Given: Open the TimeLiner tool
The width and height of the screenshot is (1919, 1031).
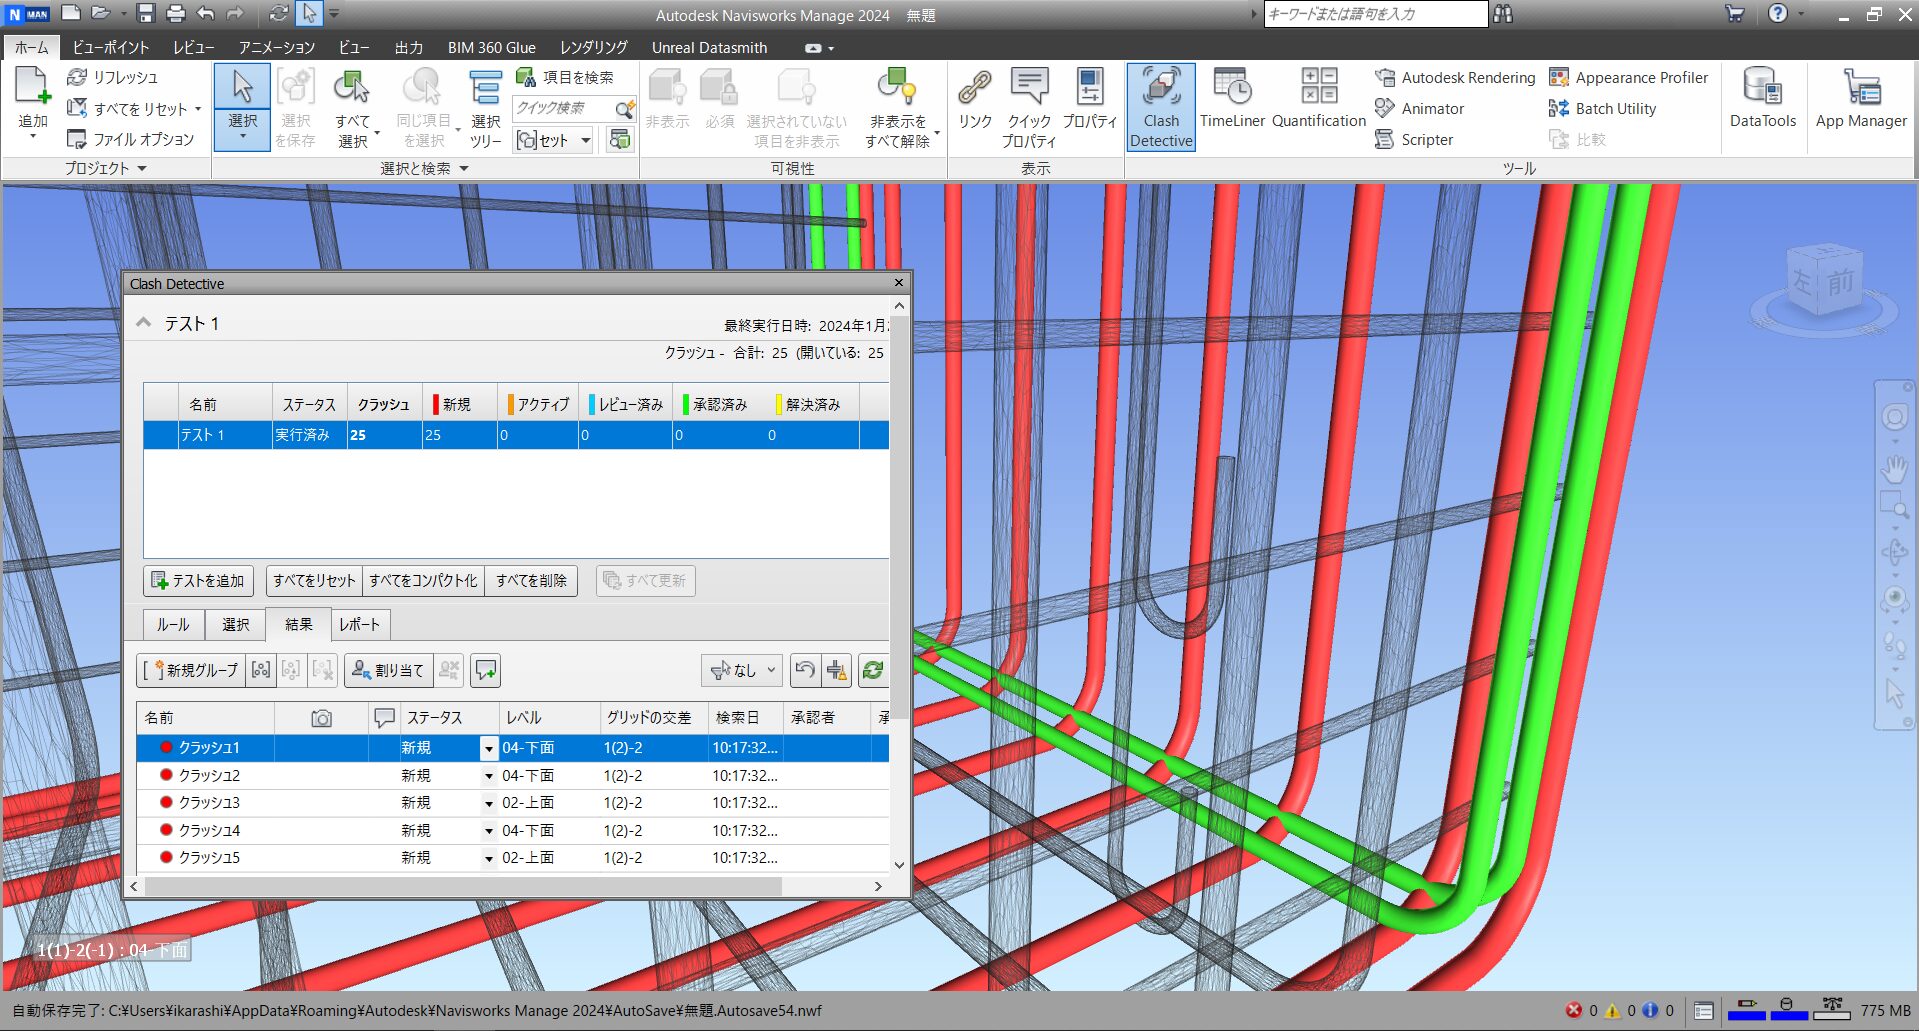Looking at the screenshot, I should click(x=1232, y=99).
